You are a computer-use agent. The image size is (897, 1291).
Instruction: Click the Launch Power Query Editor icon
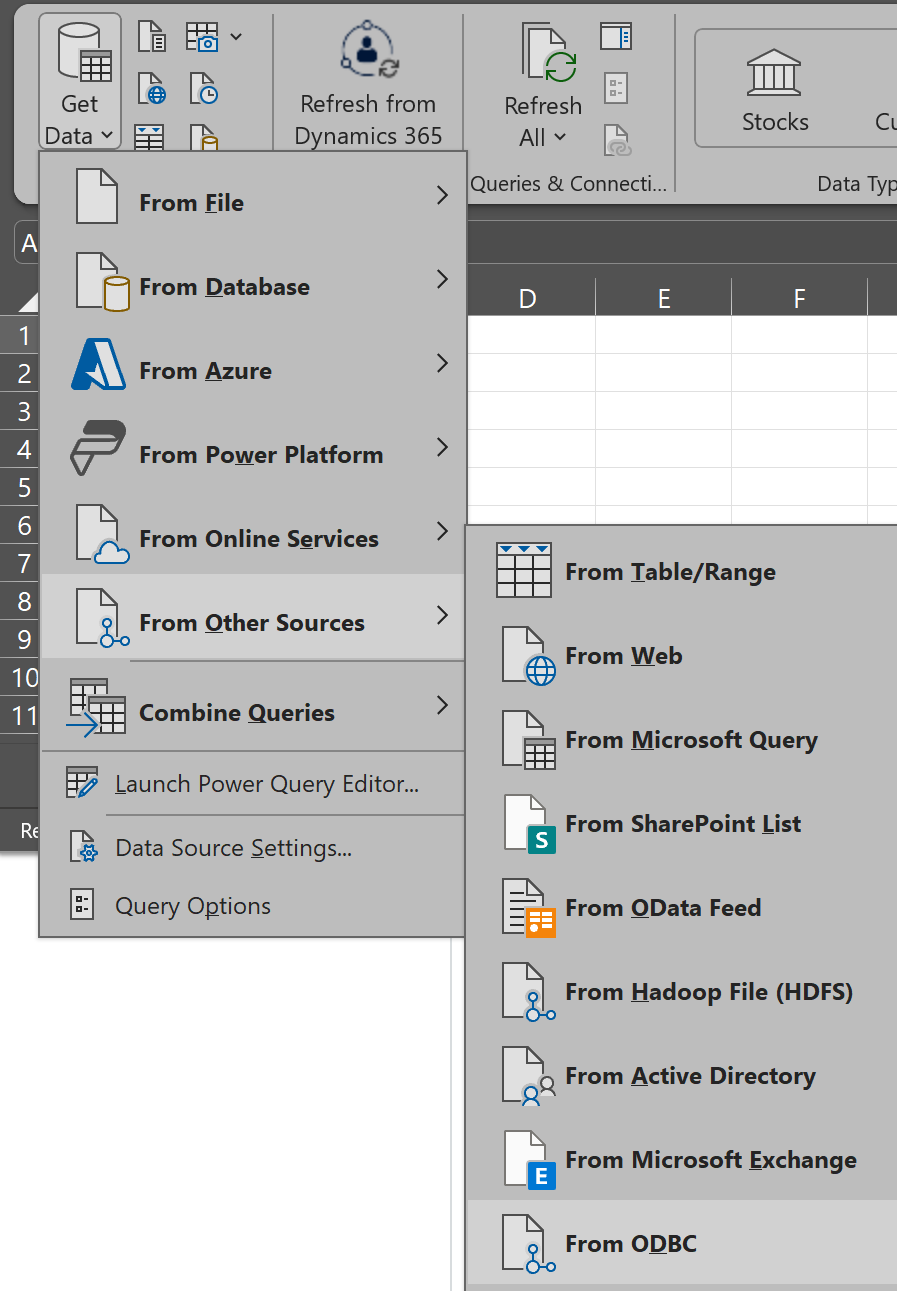[x=82, y=783]
